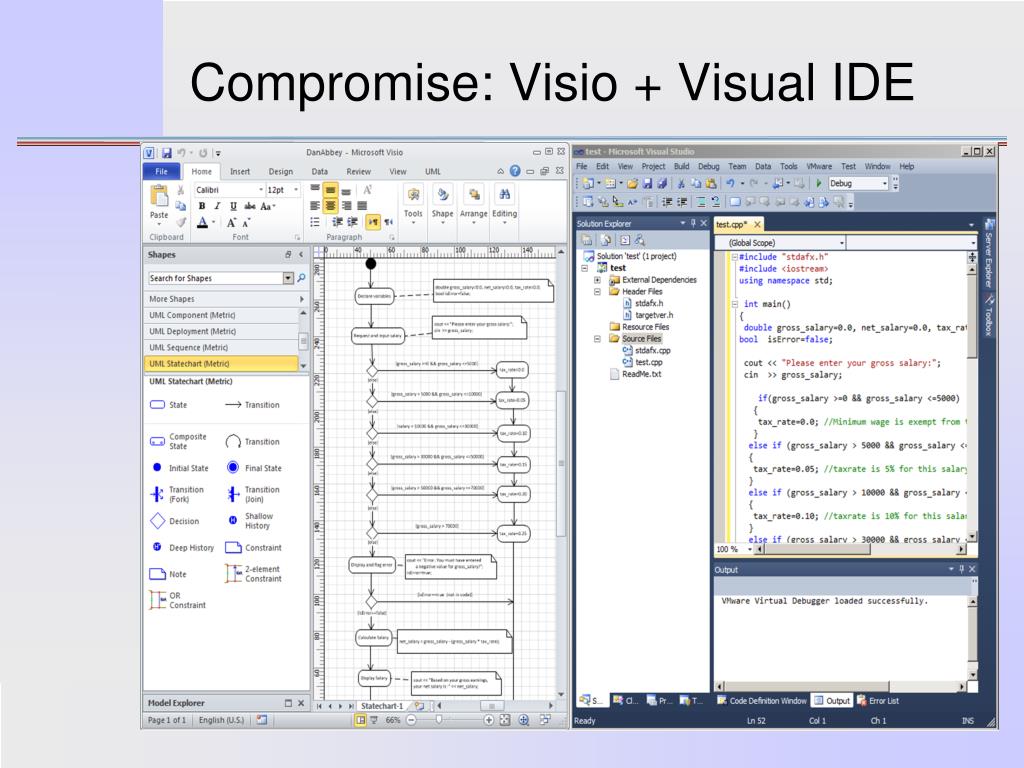Switch to the Insert ribbon tab in Visio

tap(240, 172)
